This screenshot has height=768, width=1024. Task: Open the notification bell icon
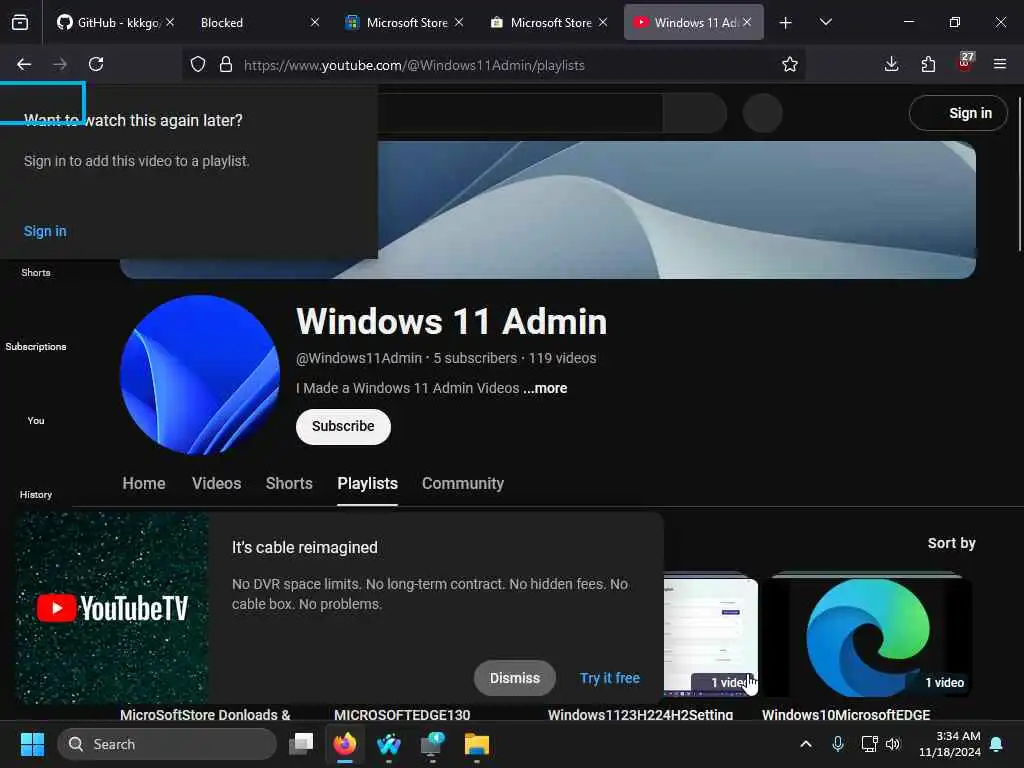coord(997,744)
